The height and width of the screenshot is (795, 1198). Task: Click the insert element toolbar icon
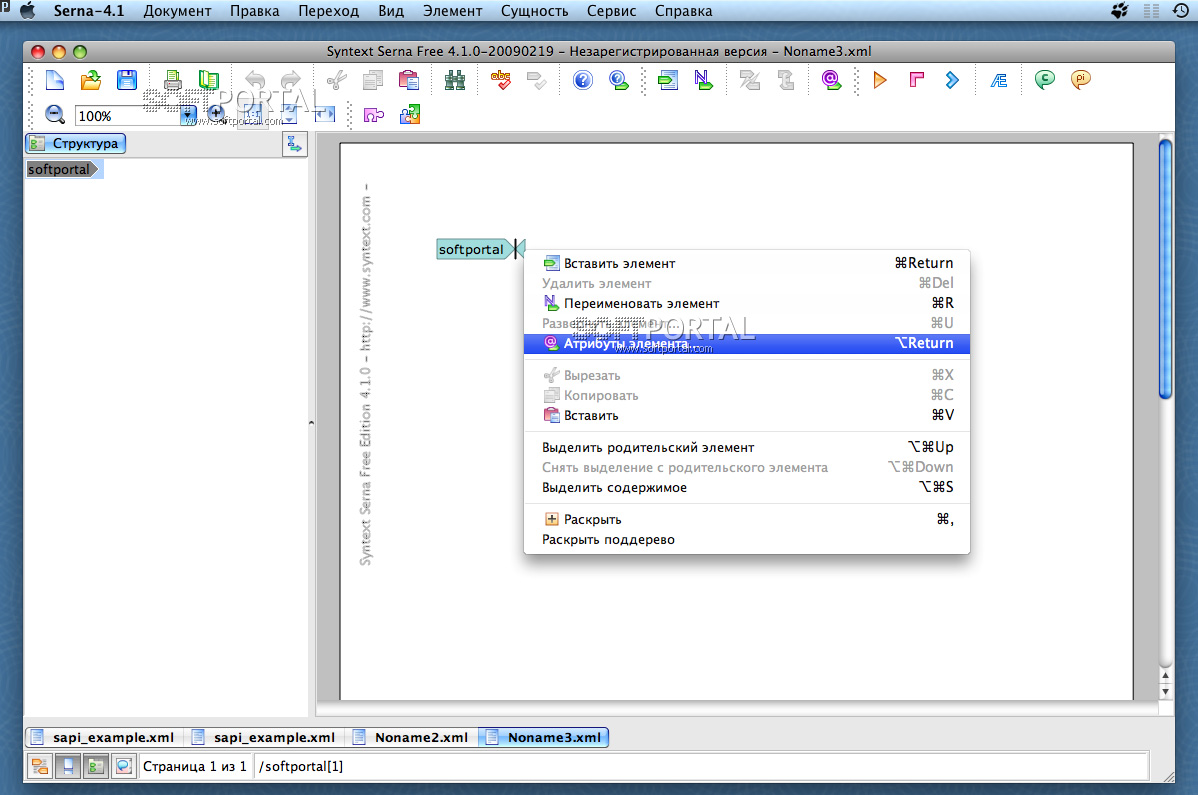tap(668, 79)
